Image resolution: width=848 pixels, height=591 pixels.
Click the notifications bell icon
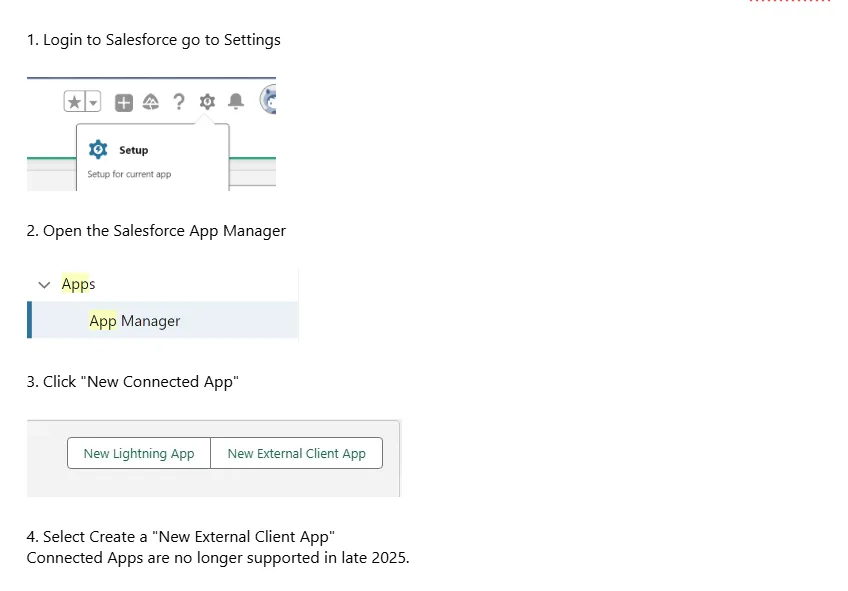pos(236,101)
